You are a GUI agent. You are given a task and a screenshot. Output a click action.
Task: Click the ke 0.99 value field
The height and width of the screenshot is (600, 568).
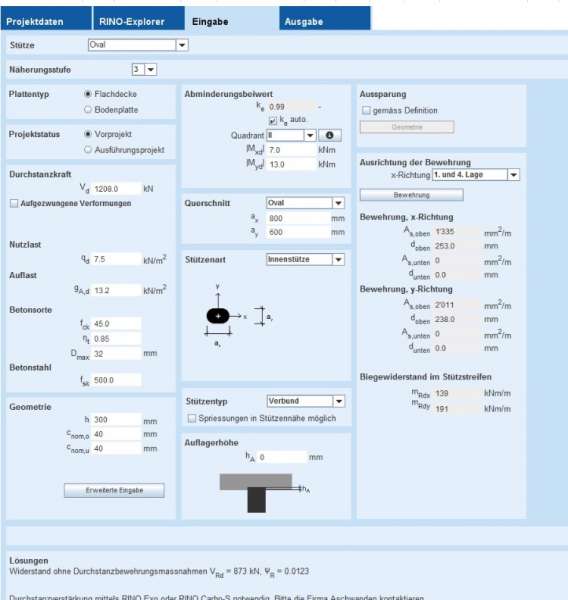291,107
